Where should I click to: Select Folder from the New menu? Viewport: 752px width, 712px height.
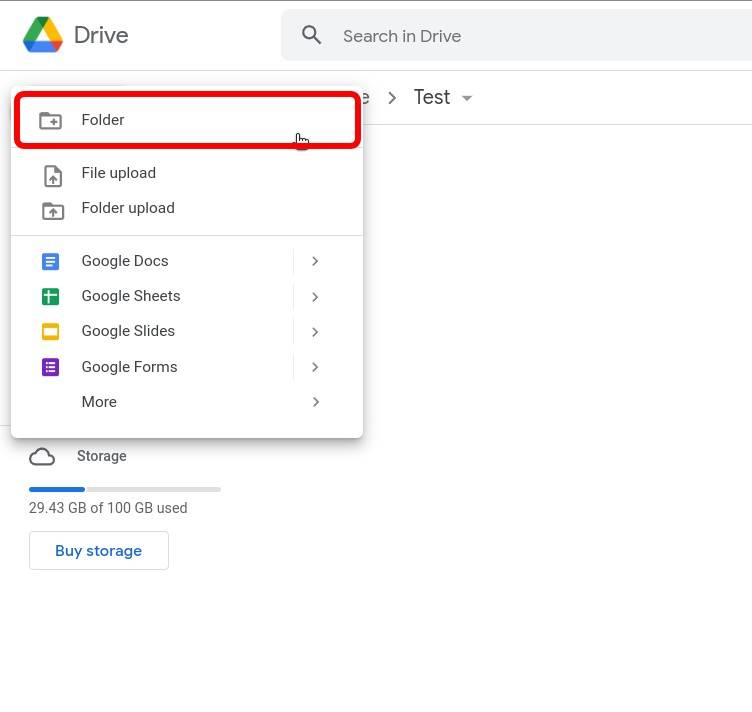click(187, 120)
